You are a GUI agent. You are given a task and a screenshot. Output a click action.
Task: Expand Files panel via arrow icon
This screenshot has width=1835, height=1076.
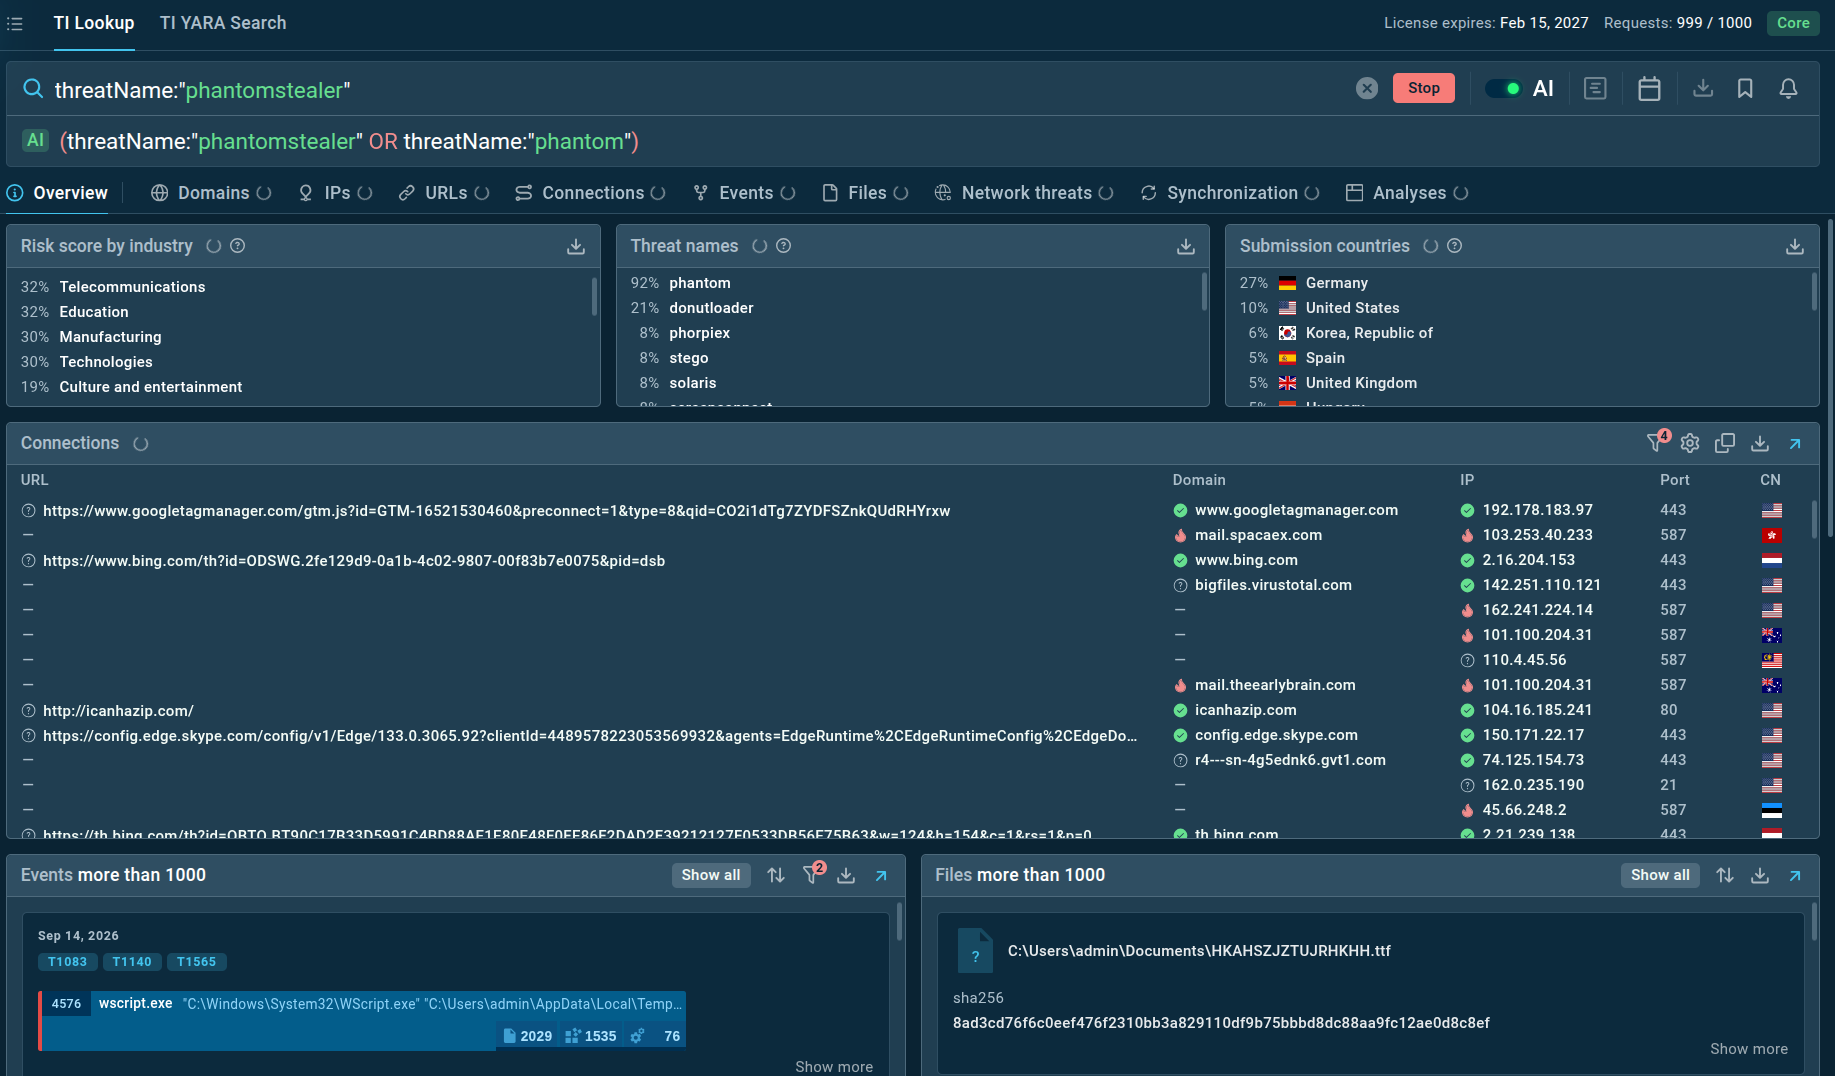1795,875
